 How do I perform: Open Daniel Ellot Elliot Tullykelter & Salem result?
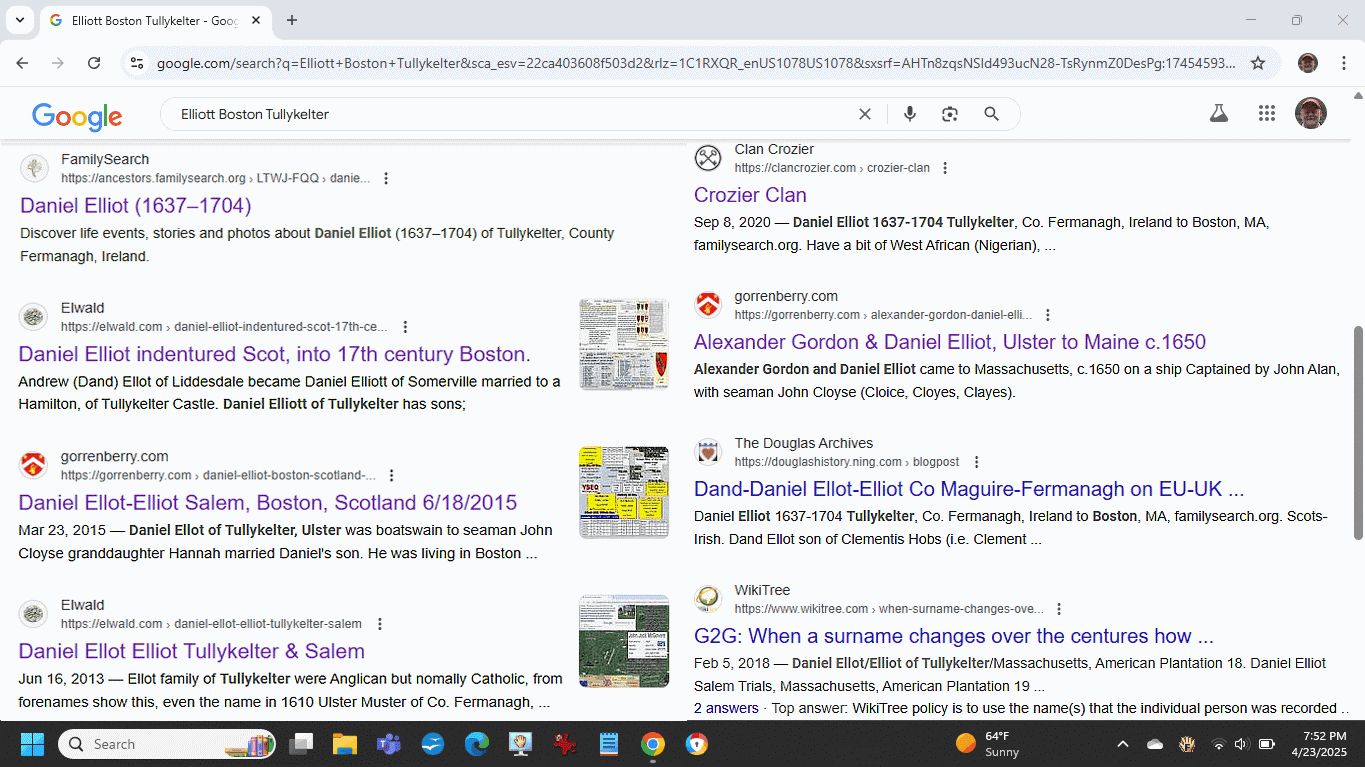coord(191,651)
